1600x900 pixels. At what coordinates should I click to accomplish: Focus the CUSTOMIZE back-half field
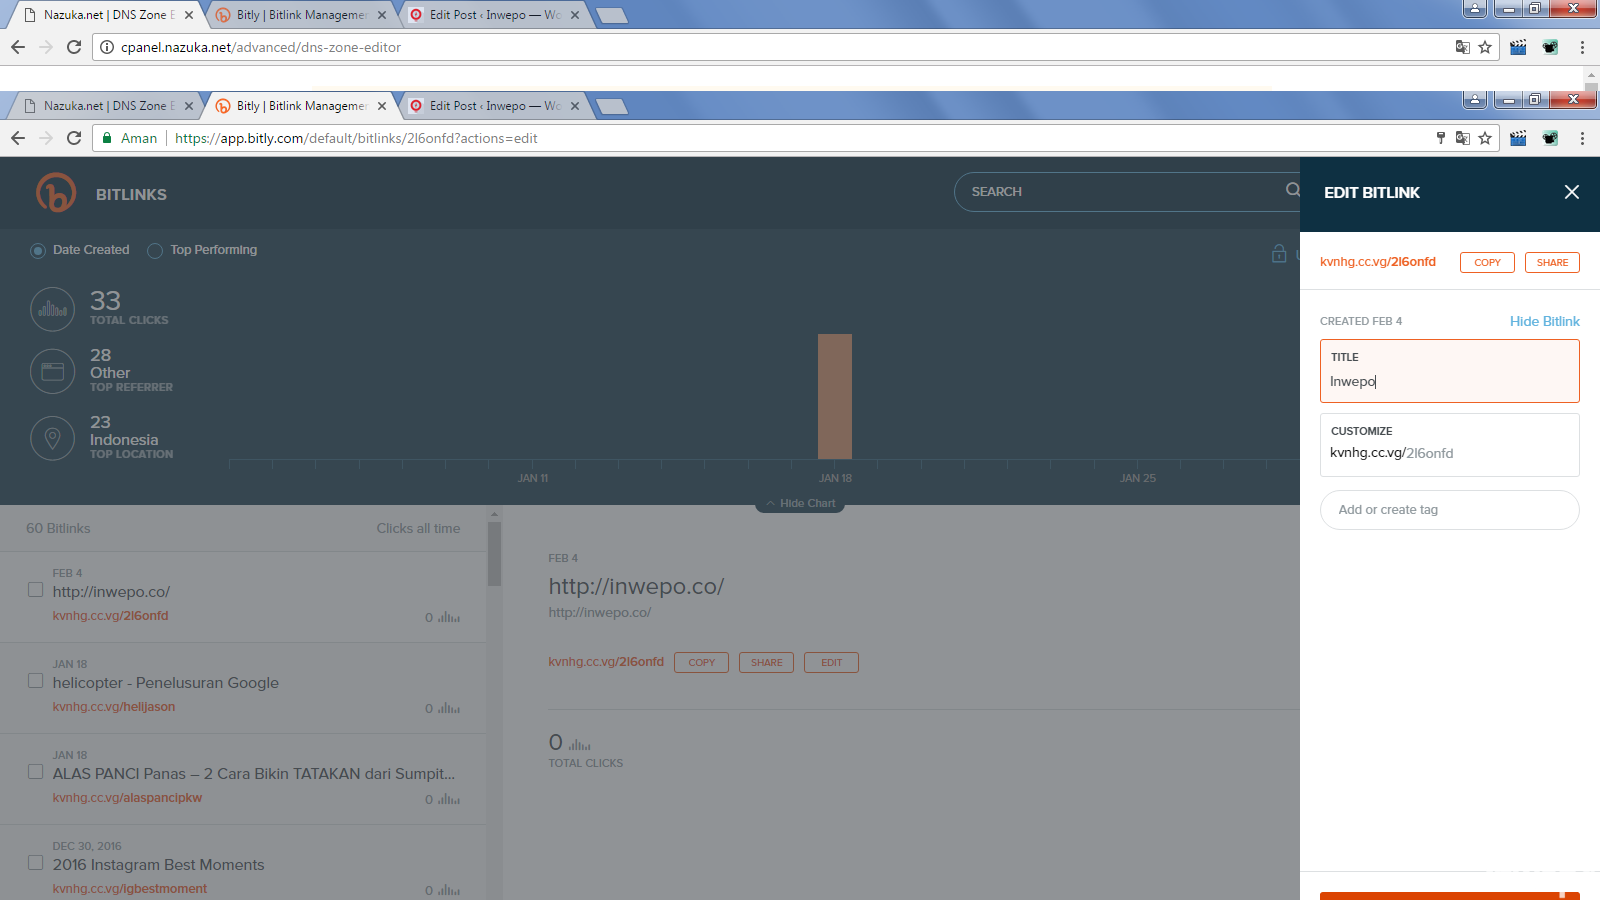click(1450, 445)
